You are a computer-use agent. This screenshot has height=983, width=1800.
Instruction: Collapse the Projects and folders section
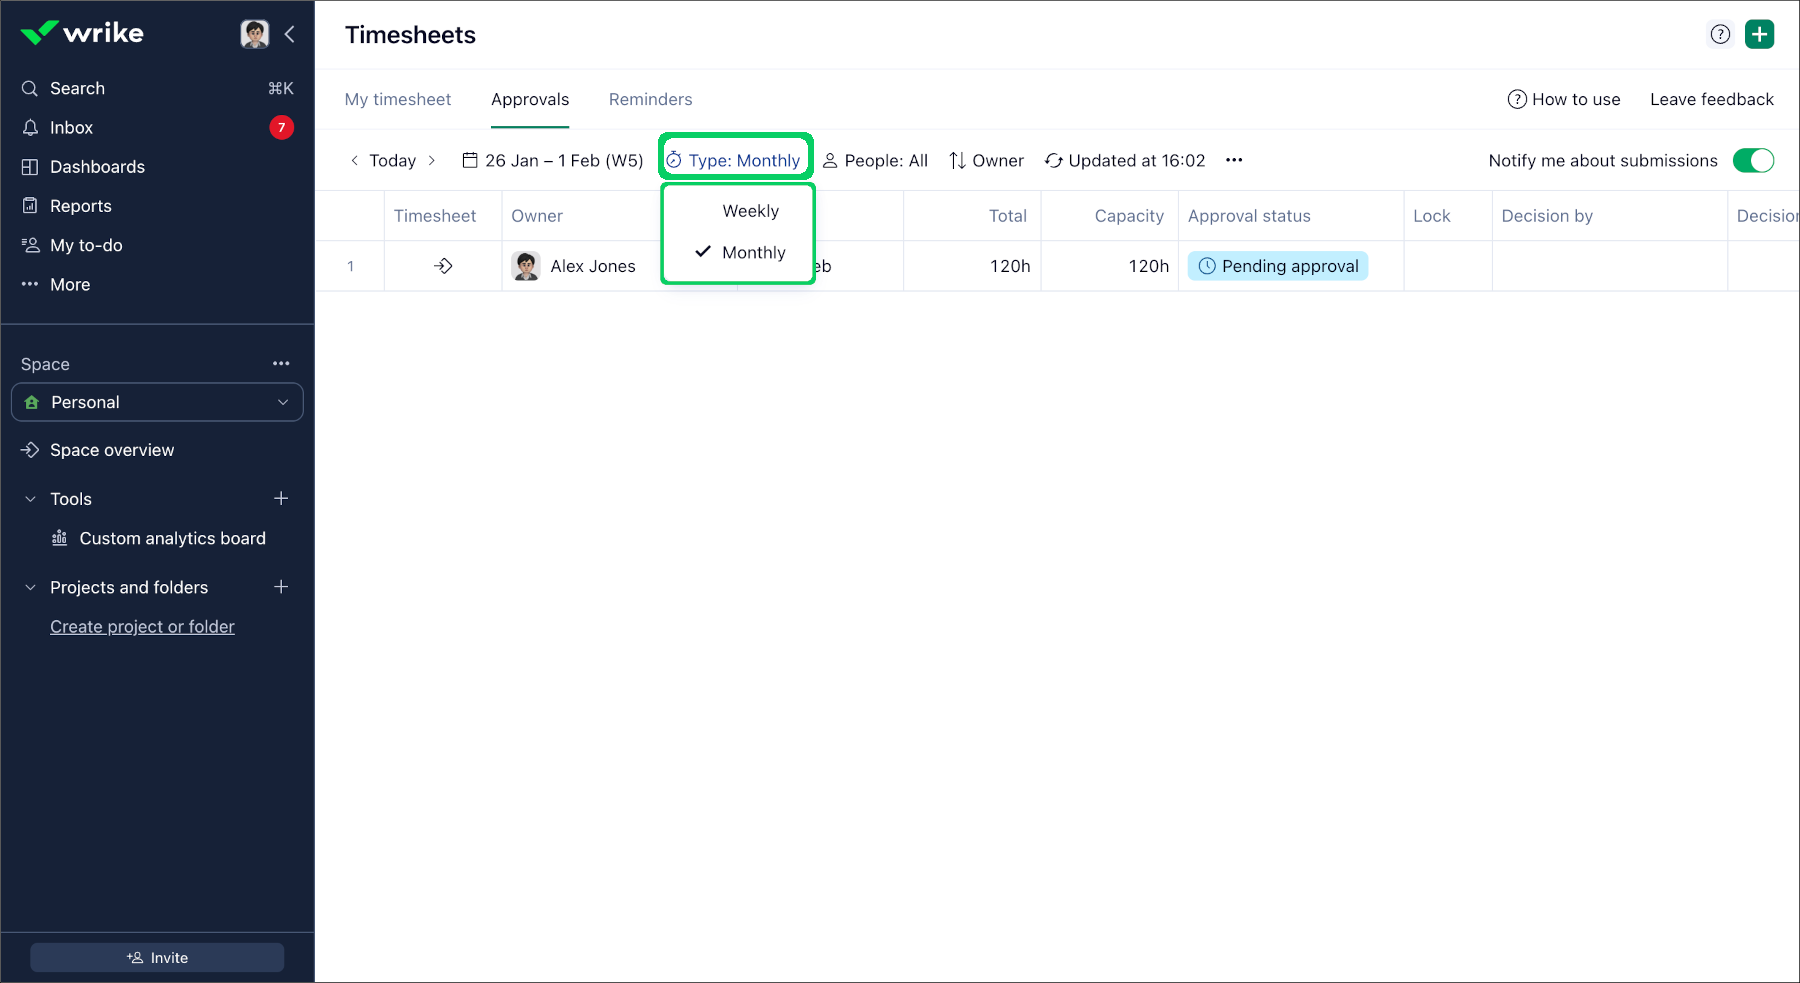tap(30, 587)
